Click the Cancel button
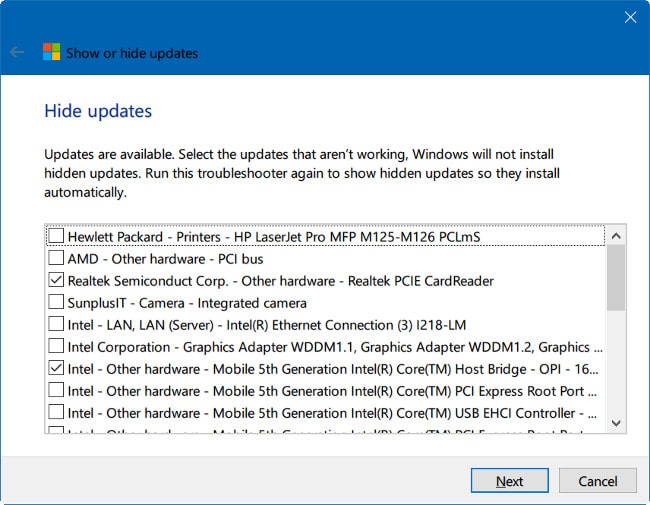Screen dimensions: 650x505 click(x=597, y=481)
